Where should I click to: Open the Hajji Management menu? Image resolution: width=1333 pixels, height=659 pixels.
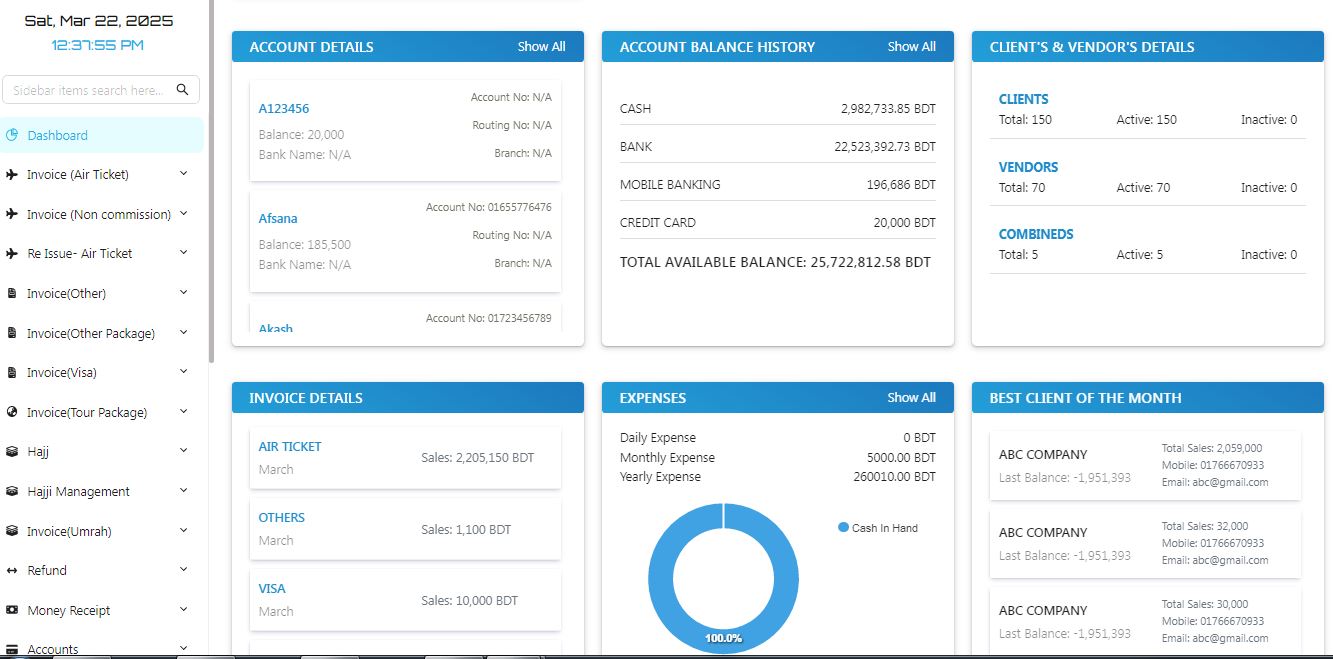(x=102, y=491)
